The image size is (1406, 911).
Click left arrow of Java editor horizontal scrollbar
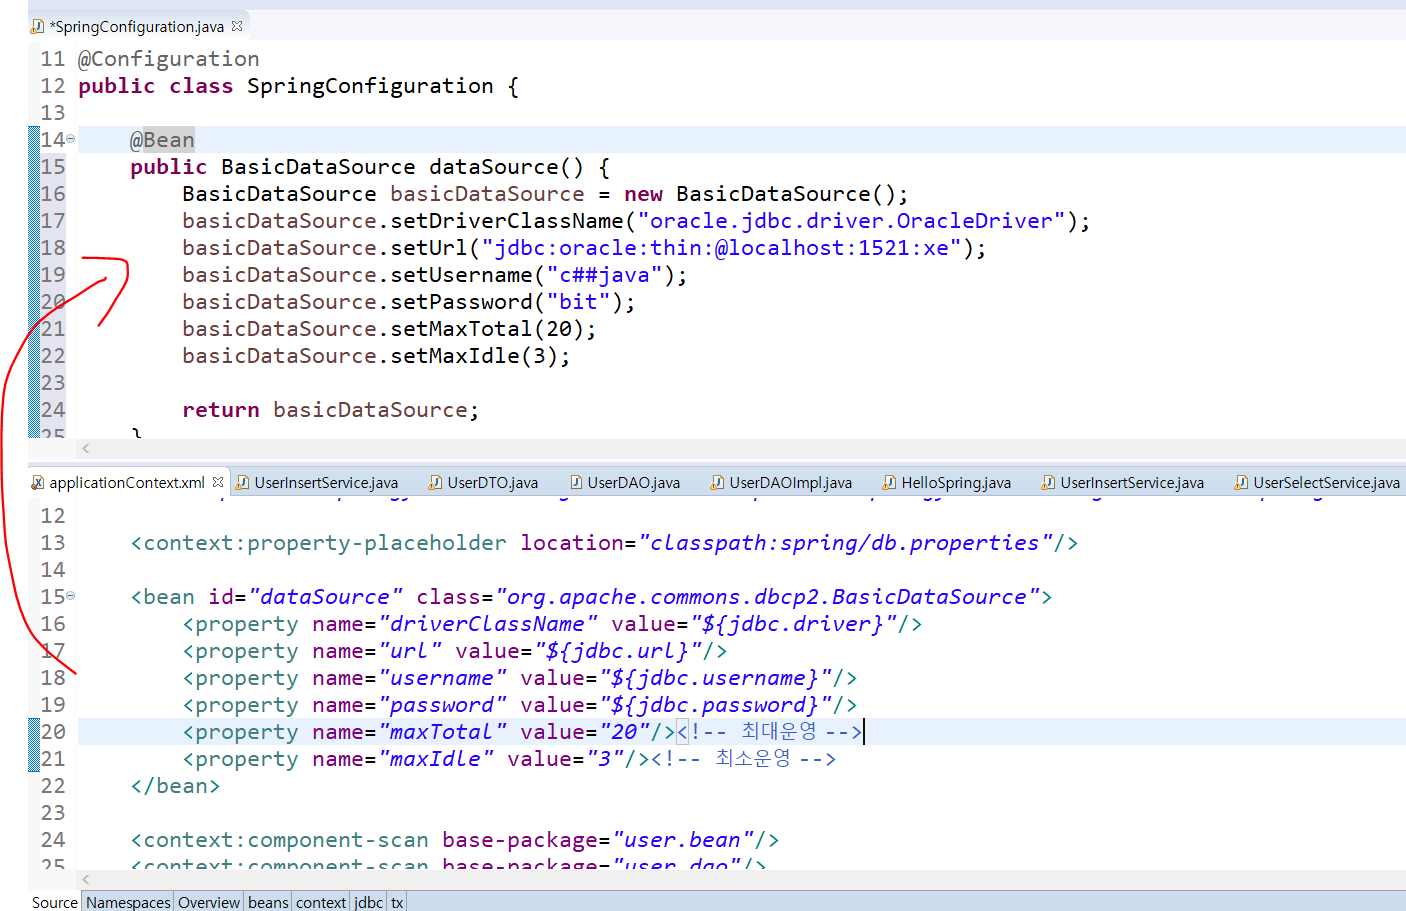(86, 449)
